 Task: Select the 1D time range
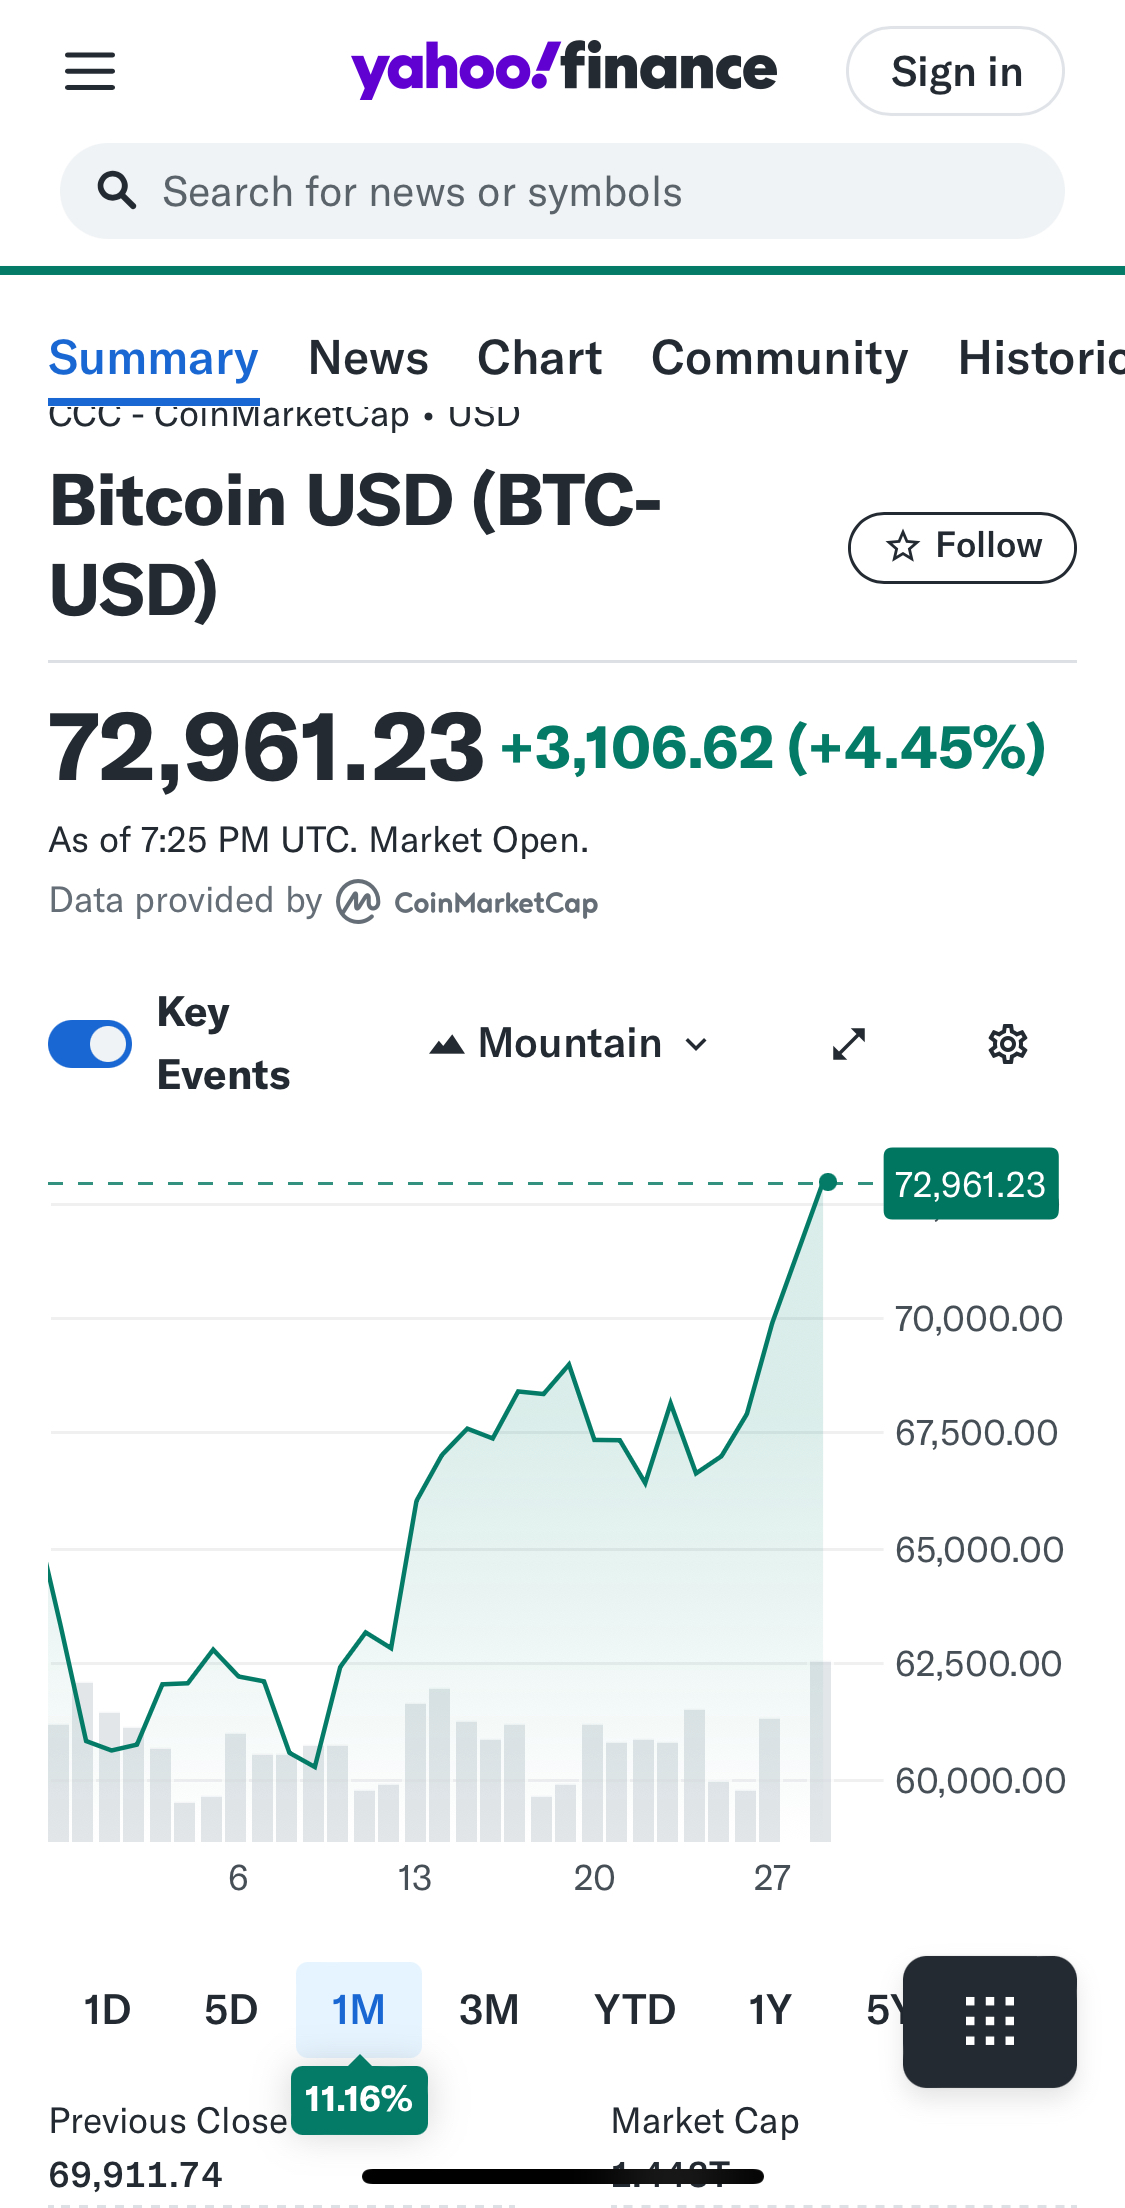point(107,2010)
